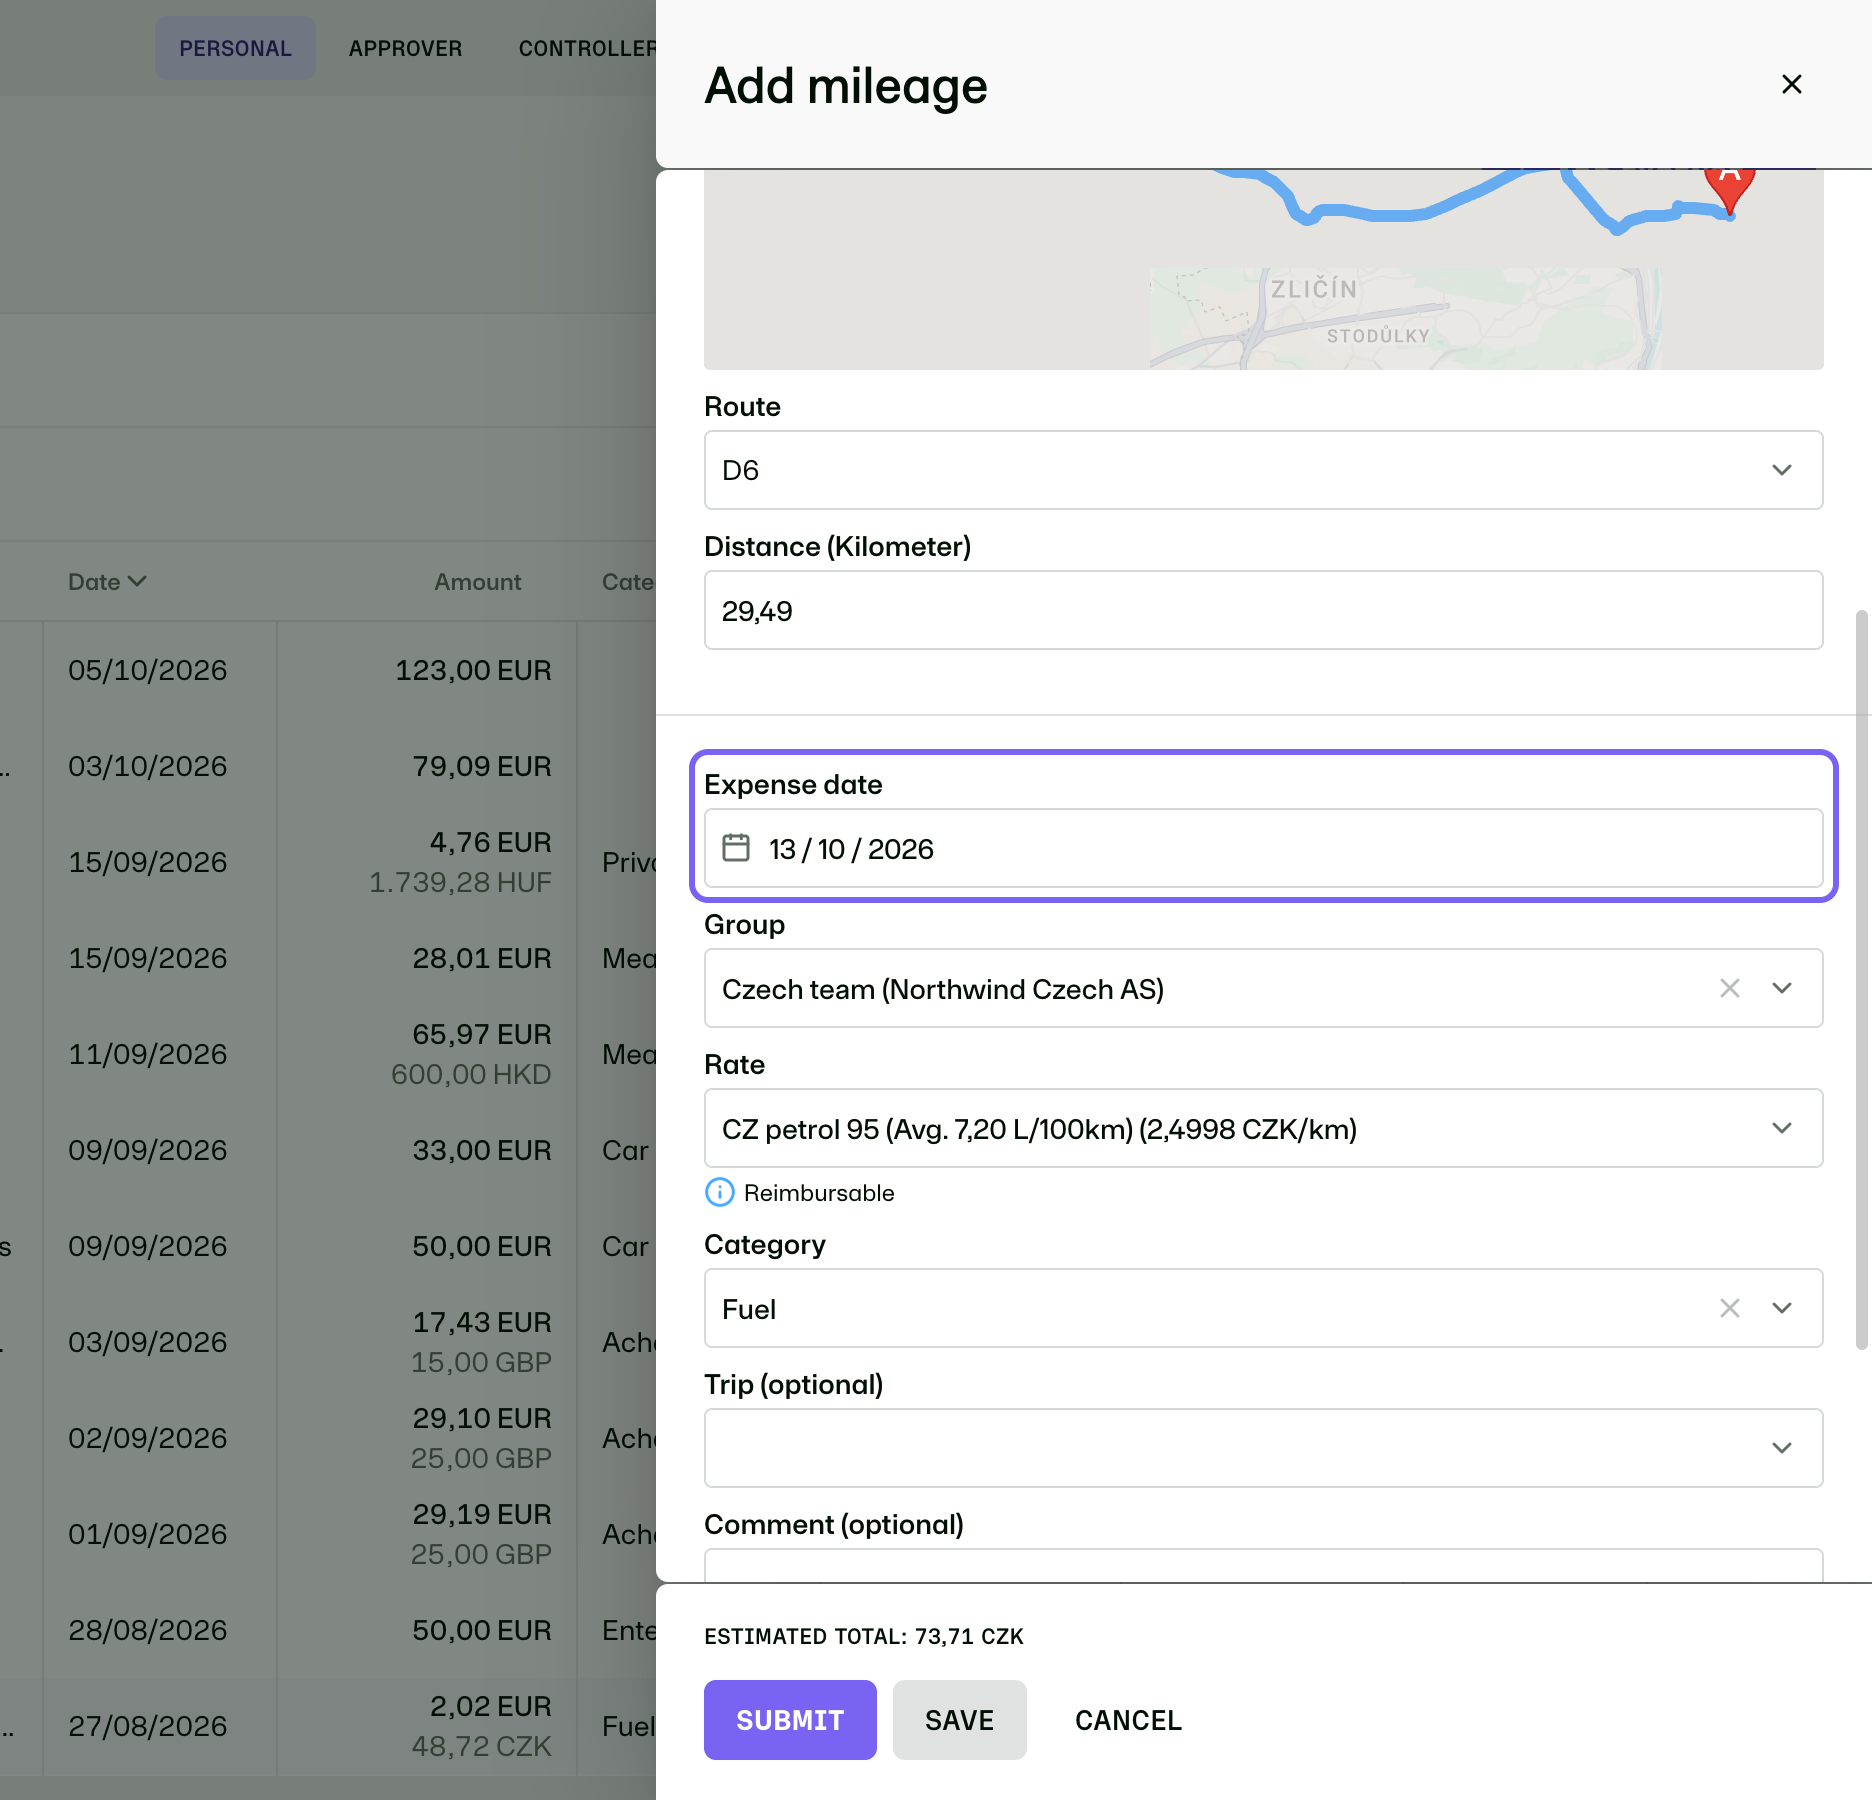Click the Distance (Kilometer) input field

pos(1263,610)
